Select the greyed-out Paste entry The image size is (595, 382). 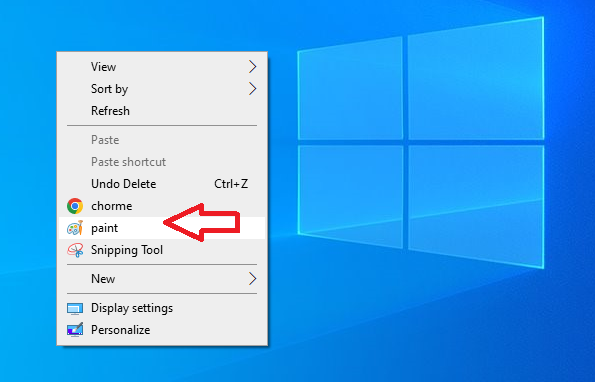(x=162, y=140)
